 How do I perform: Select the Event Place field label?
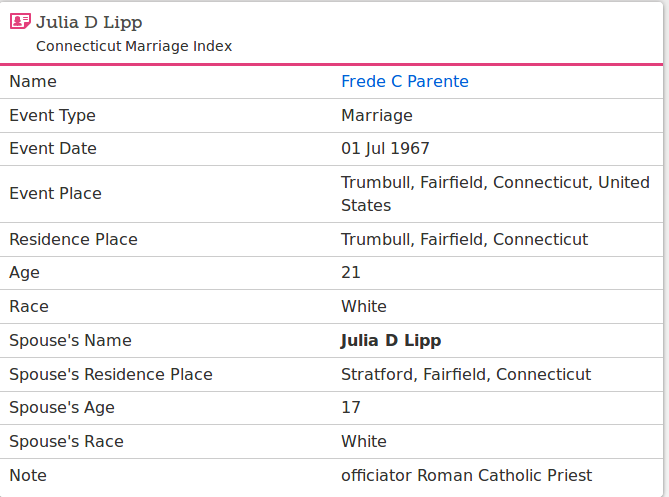click(x=55, y=194)
